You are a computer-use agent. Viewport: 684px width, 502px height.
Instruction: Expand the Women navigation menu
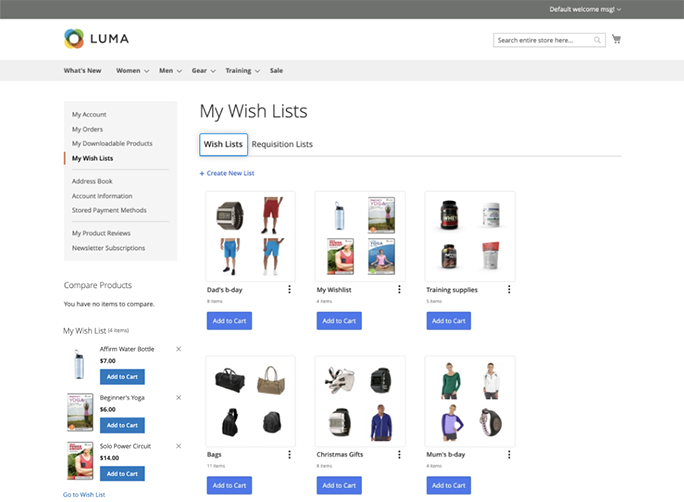coord(132,71)
